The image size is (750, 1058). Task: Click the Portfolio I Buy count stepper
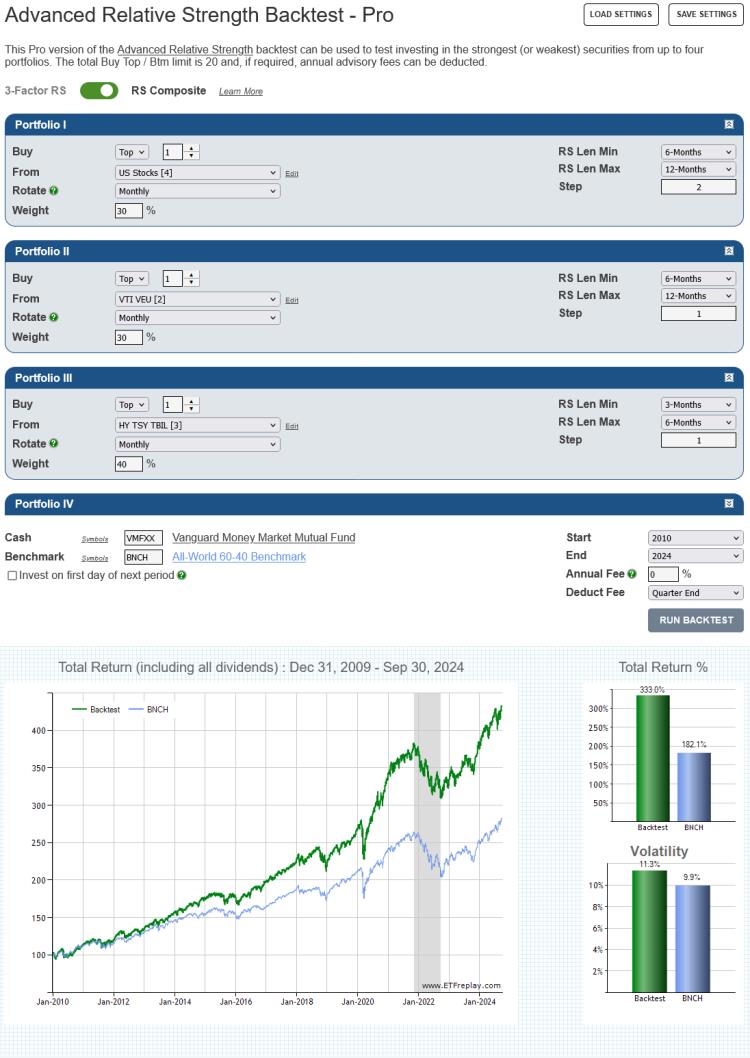click(181, 152)
